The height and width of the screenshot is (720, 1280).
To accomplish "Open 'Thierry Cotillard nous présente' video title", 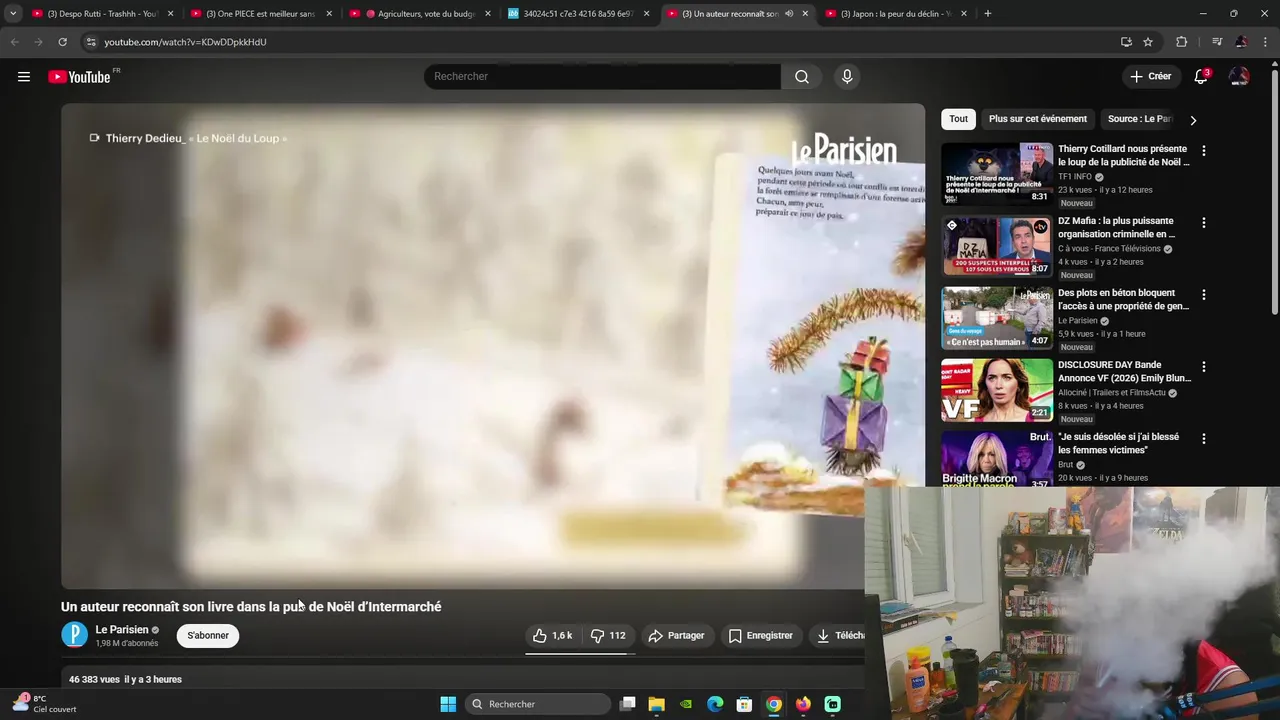I will click(x=1123, y=155).
